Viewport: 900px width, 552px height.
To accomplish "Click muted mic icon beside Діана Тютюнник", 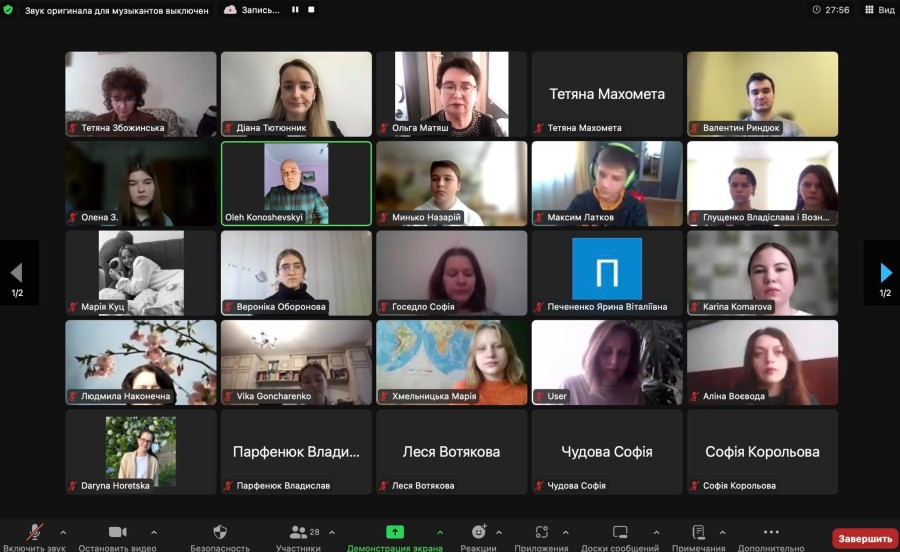I will (228, 128).
